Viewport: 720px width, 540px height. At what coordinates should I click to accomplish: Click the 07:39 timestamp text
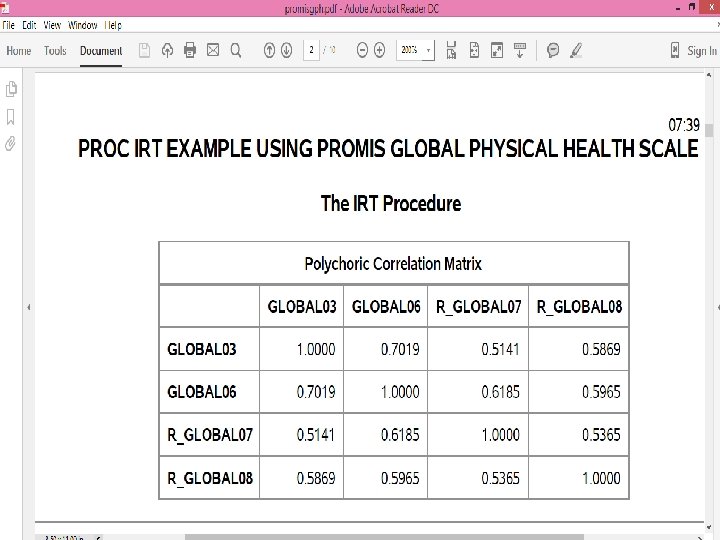[684, 125]
